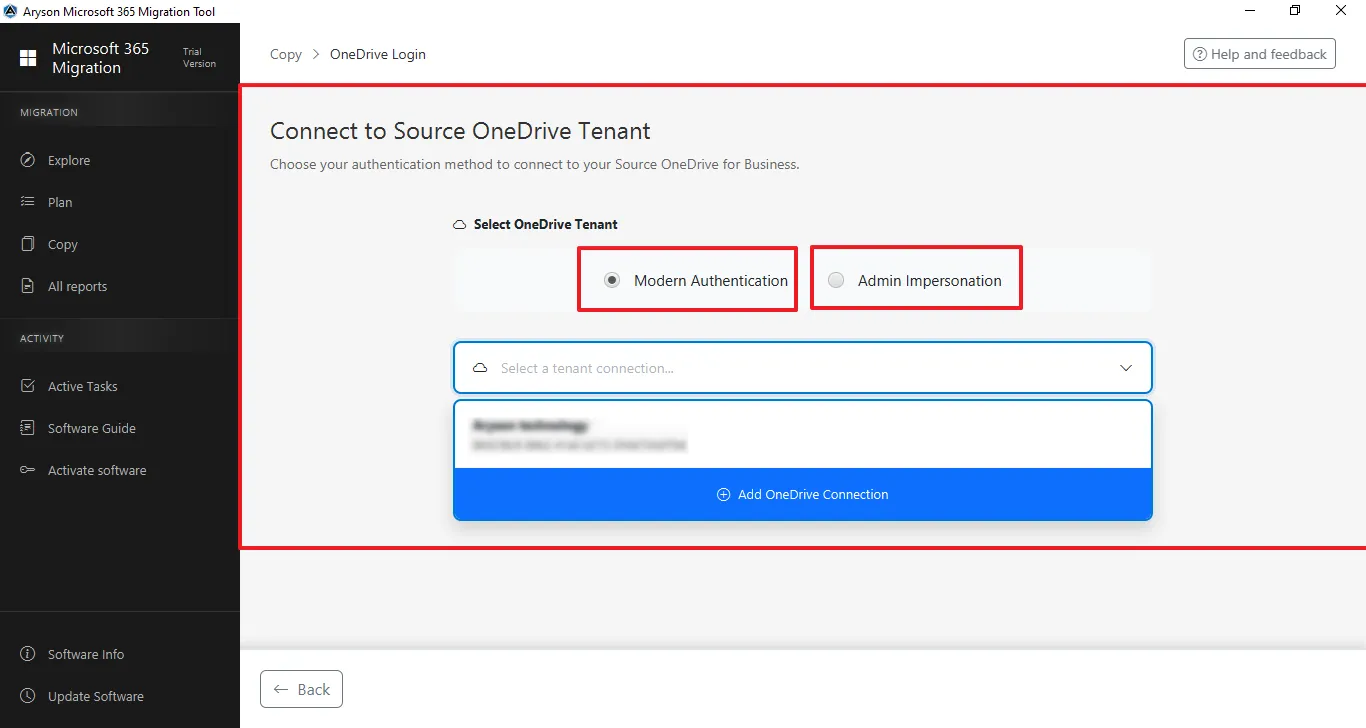Click the Copy icon in sidebar
1366x728 pixels.
coord(28,244)
